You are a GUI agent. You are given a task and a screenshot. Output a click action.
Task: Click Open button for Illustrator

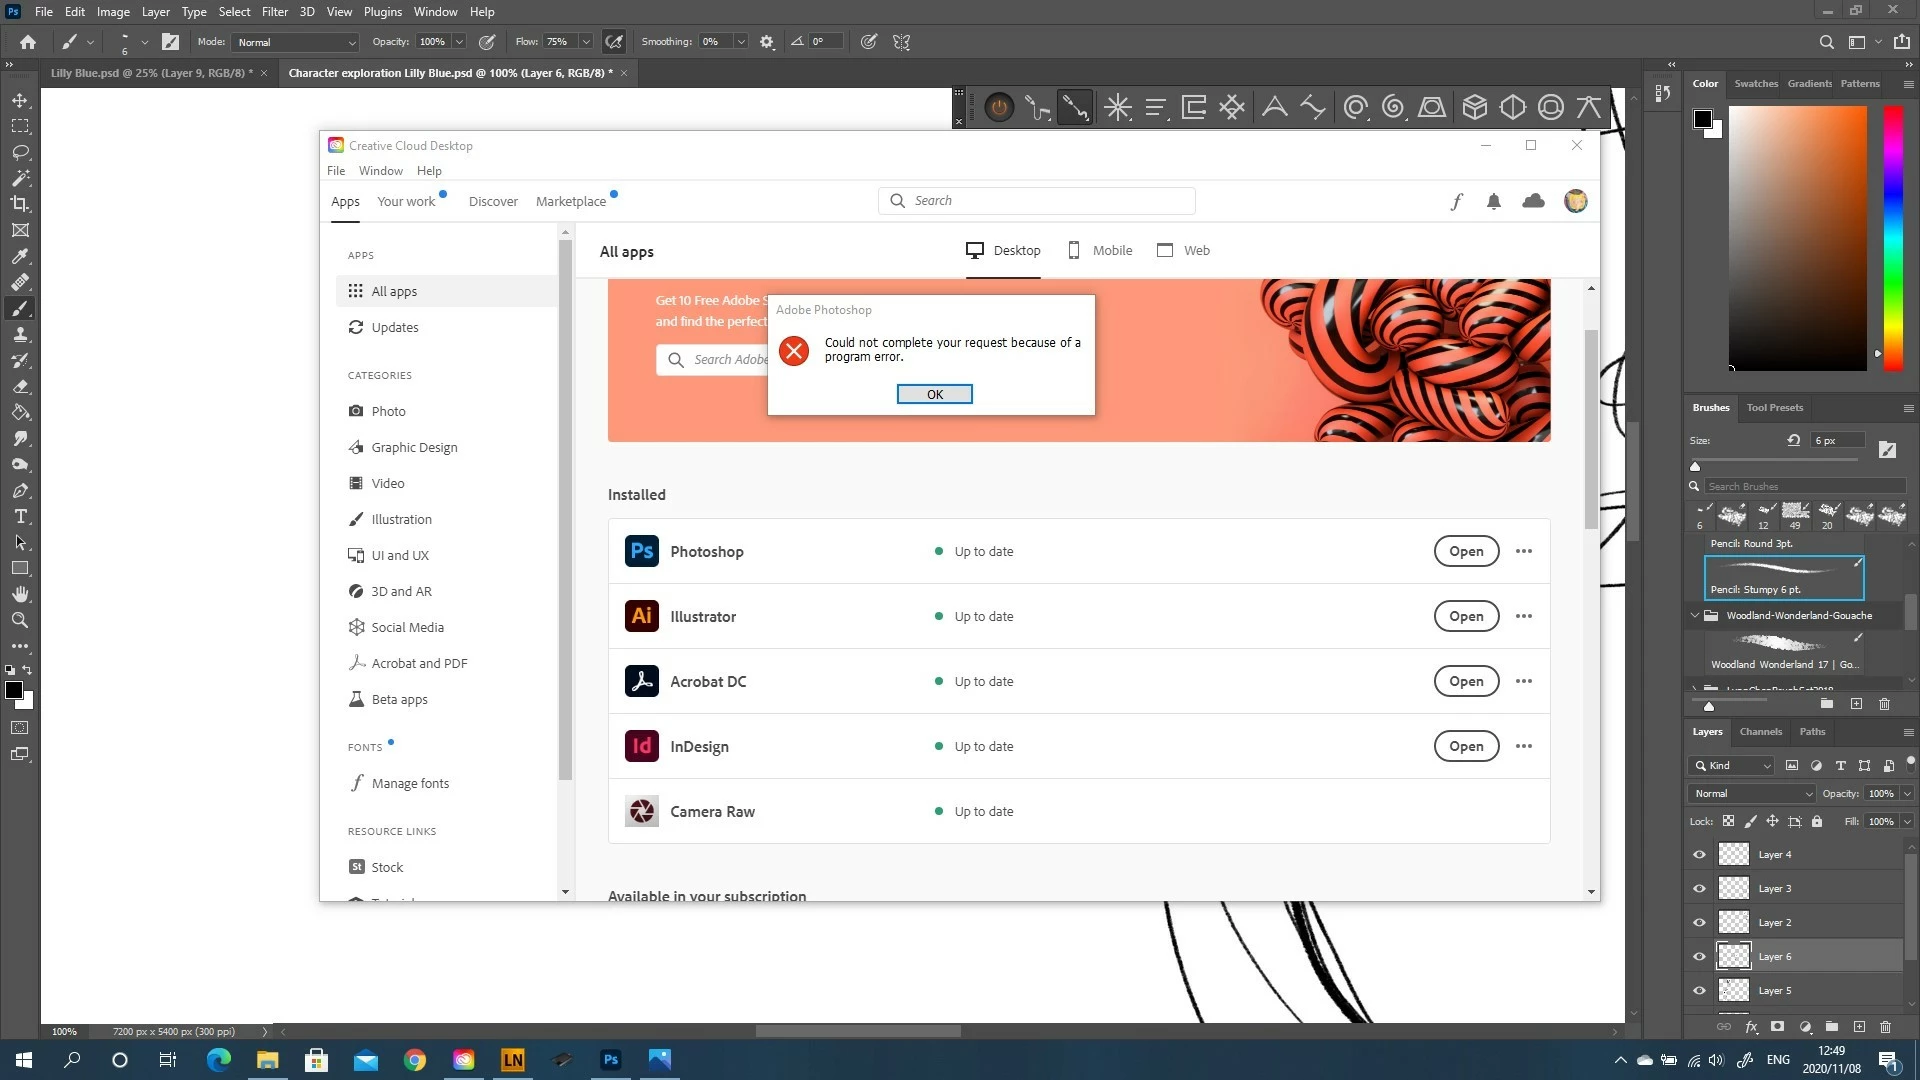[x=1465, y=617]
